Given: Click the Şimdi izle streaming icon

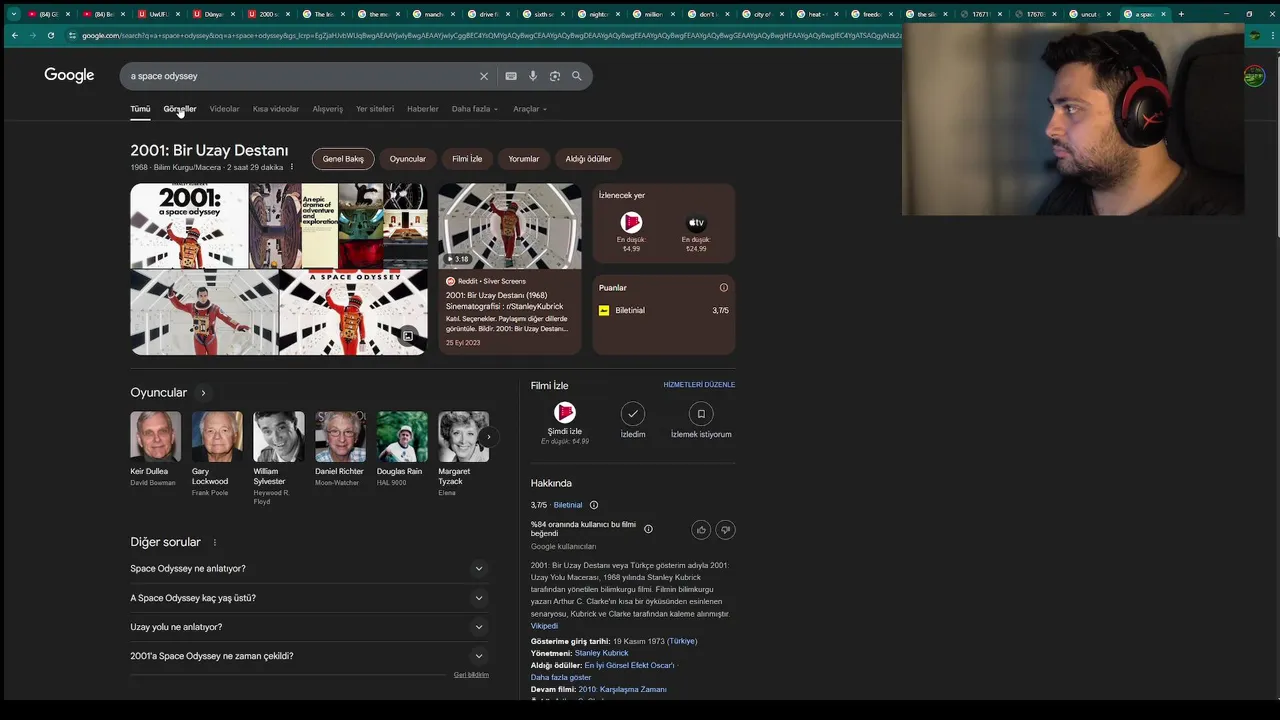Looking at the screenshot, I should pos(565,413).
